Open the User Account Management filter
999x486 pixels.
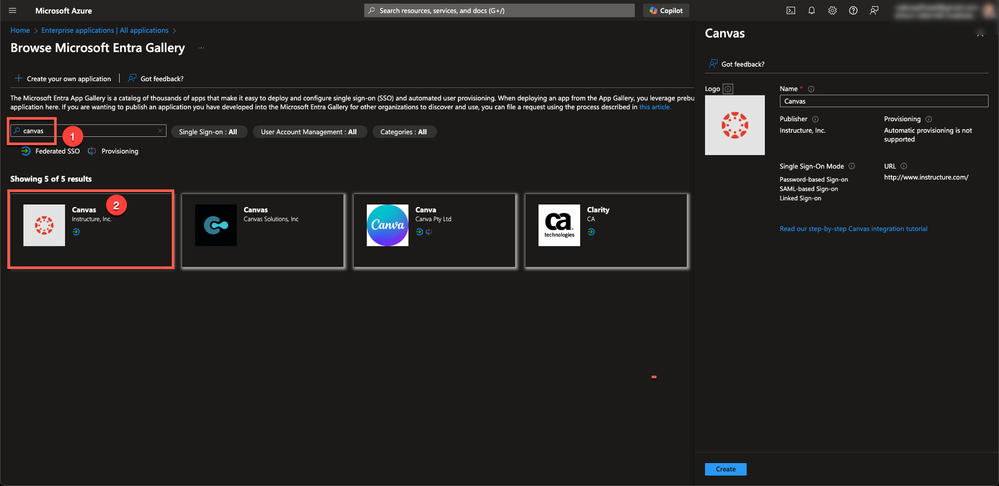[308, 131]
